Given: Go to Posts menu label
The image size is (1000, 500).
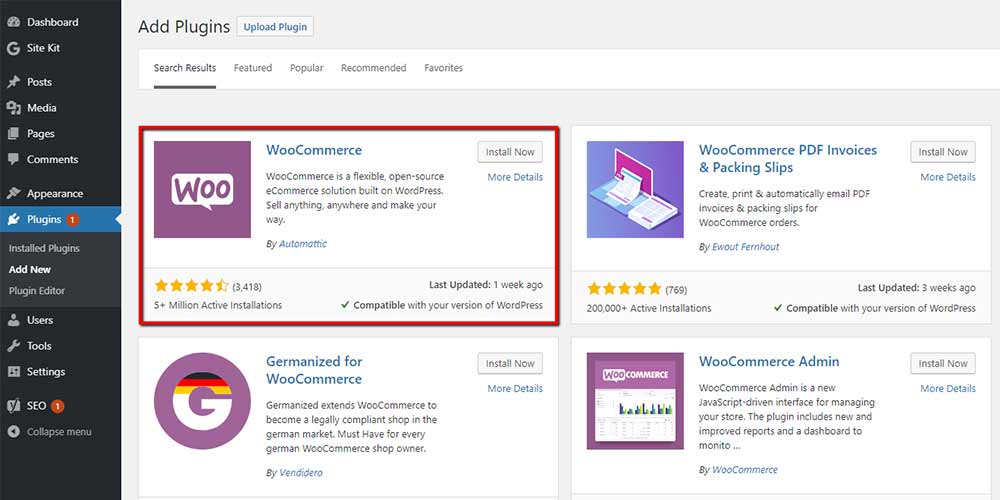Looking at the screenshot, I should coord(40,82).
